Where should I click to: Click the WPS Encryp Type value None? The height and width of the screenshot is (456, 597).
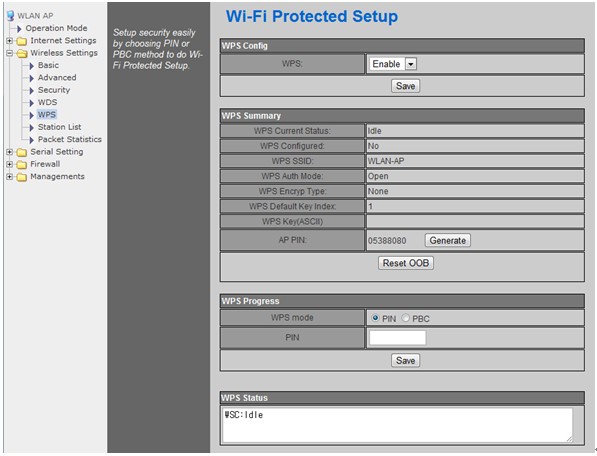coord(378,191)
